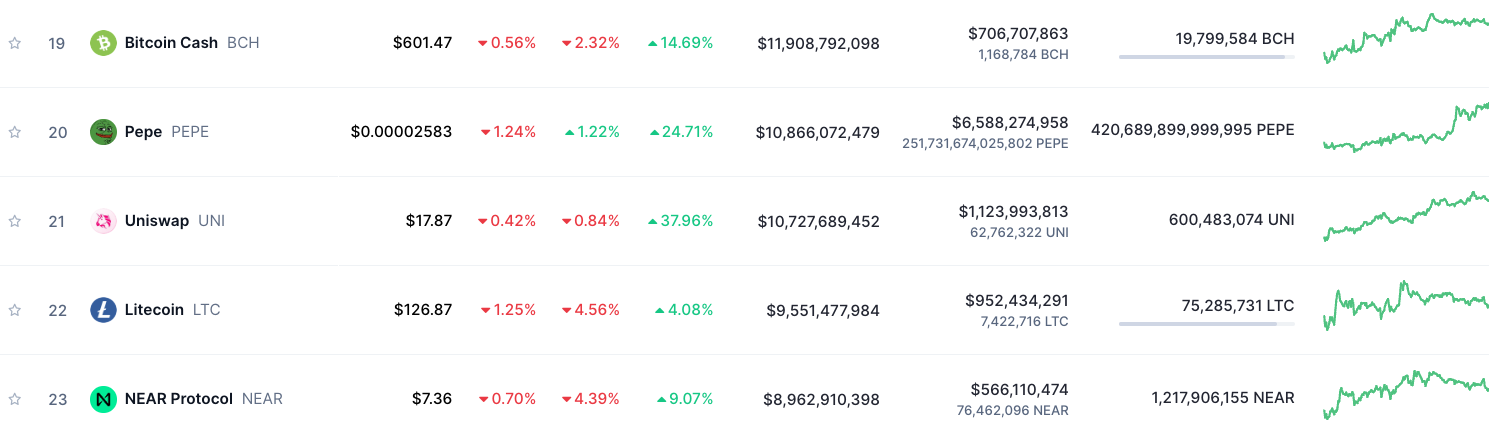Open the Uniswap name link
Image resolution: width=1512 pixels, height=442 pixels.
(157, 221)
